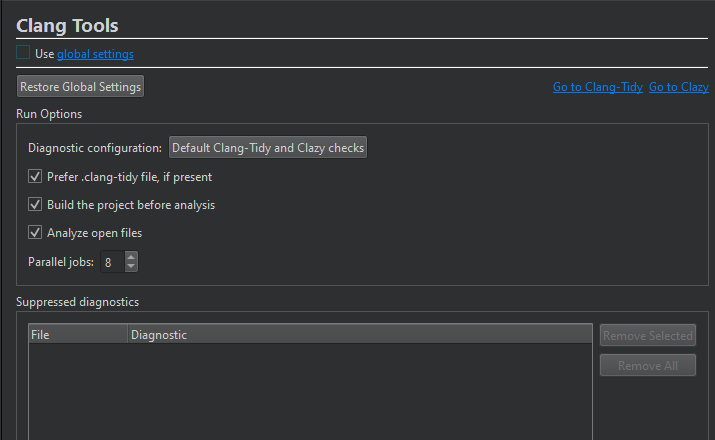Sort suppressed diagnostics by File column
Viewport: 715px width, 440px height.
pyautogui.click(x=77, y=335)
